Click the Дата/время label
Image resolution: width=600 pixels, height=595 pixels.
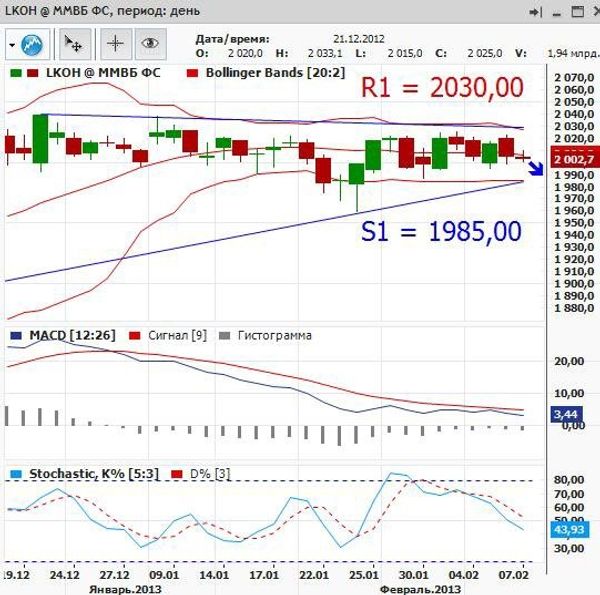tap(232, 39)
